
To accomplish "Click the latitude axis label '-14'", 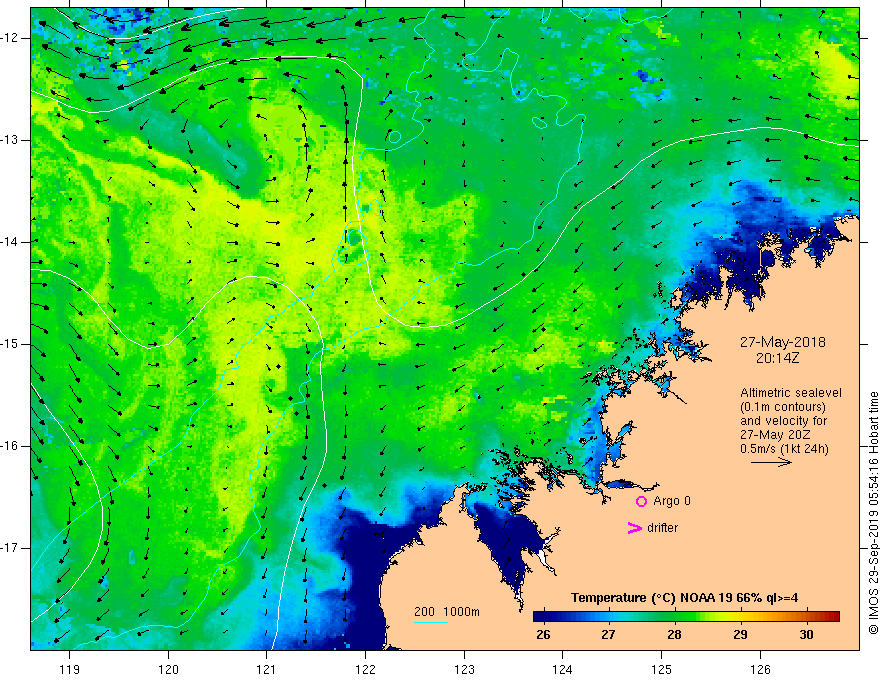I will point(10,242).
